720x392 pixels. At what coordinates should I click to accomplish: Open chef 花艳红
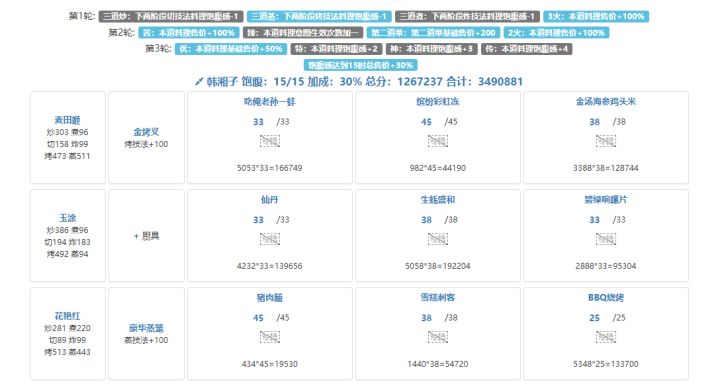(68, 316)
